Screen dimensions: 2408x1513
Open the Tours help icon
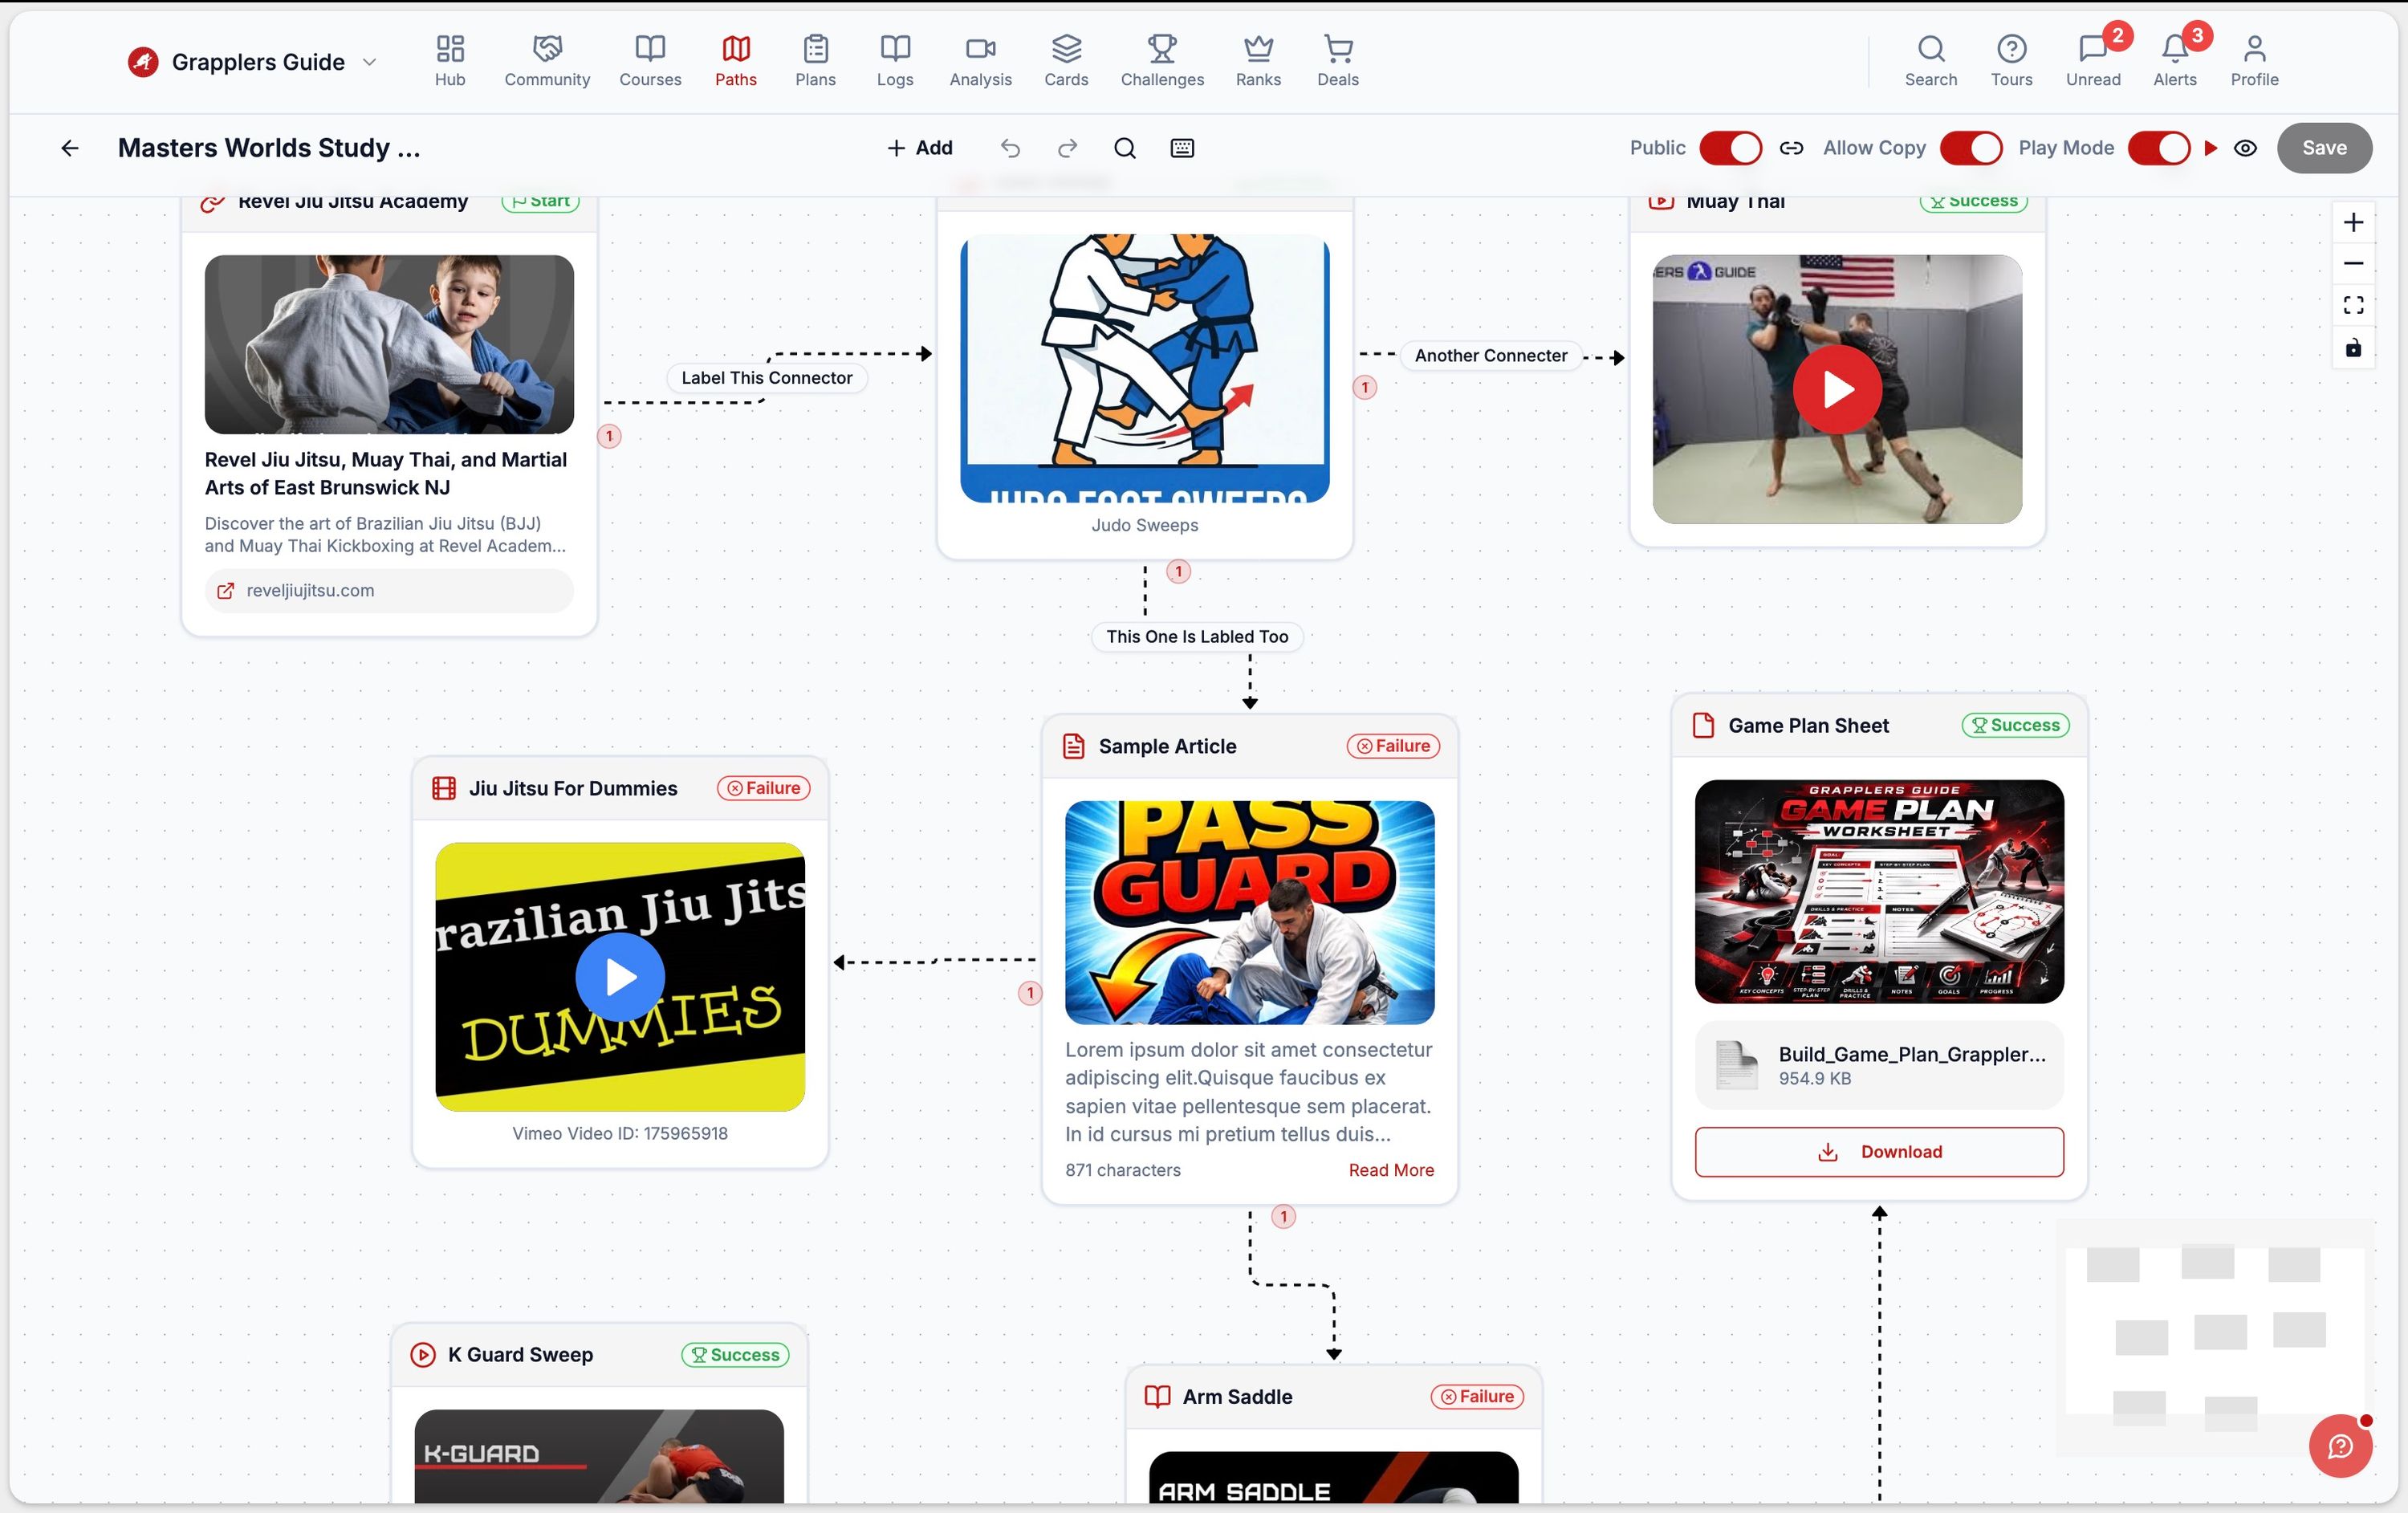pyautogui.click(x=2011, y=61)
